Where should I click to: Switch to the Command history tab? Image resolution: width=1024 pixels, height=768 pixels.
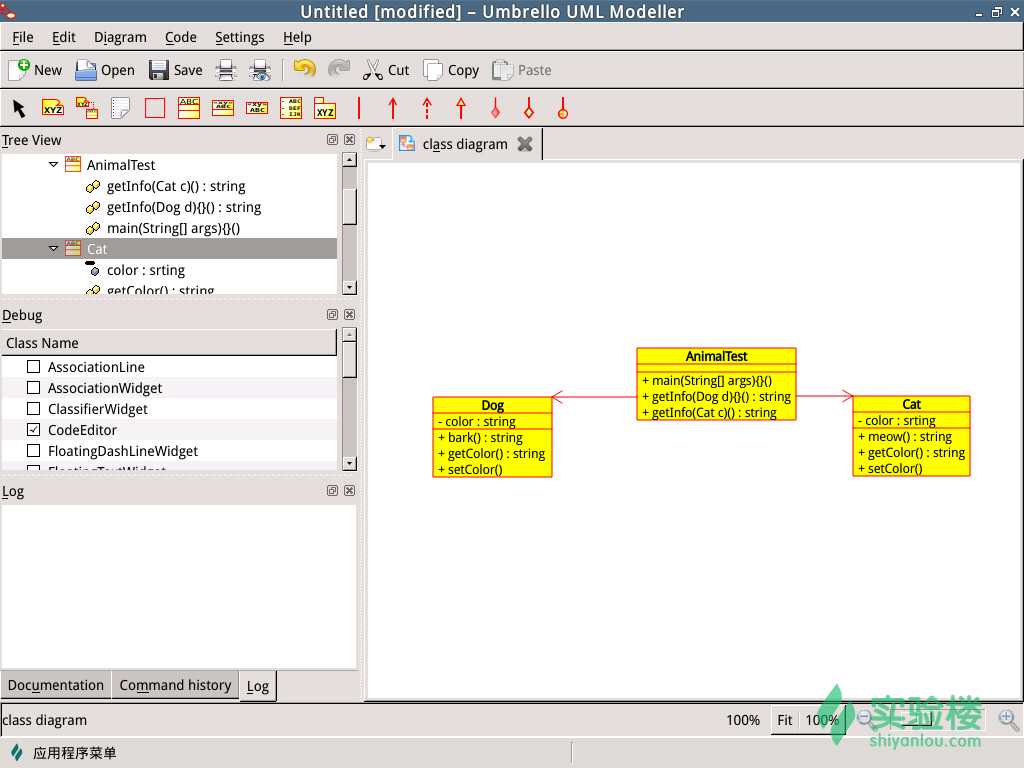(175, 685)
